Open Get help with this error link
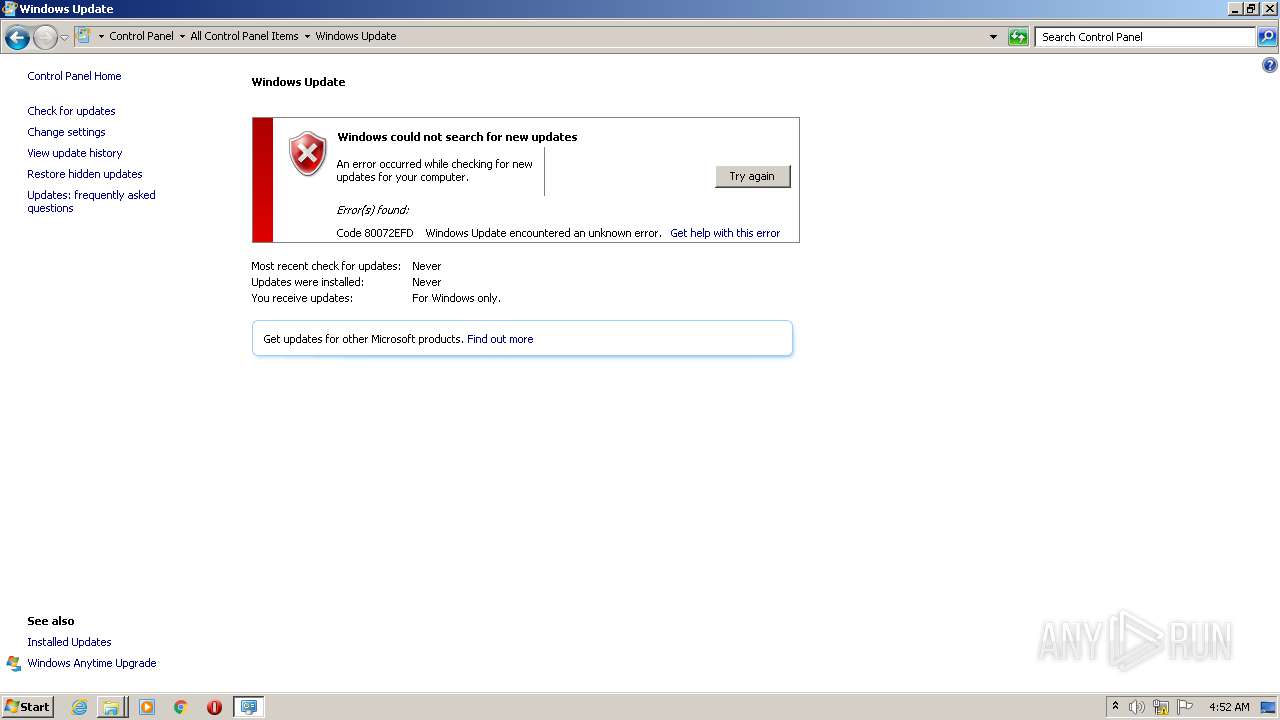Viewport: 1280px width, 720px height. 725,233
